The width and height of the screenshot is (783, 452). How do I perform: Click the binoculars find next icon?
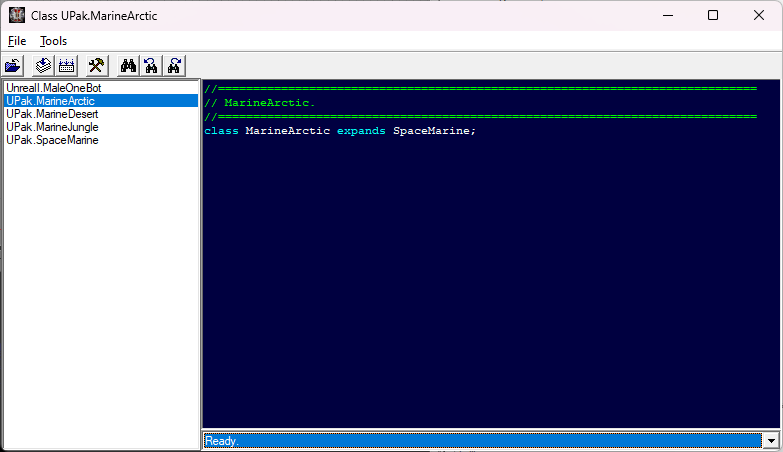click(x=174, y=65)
